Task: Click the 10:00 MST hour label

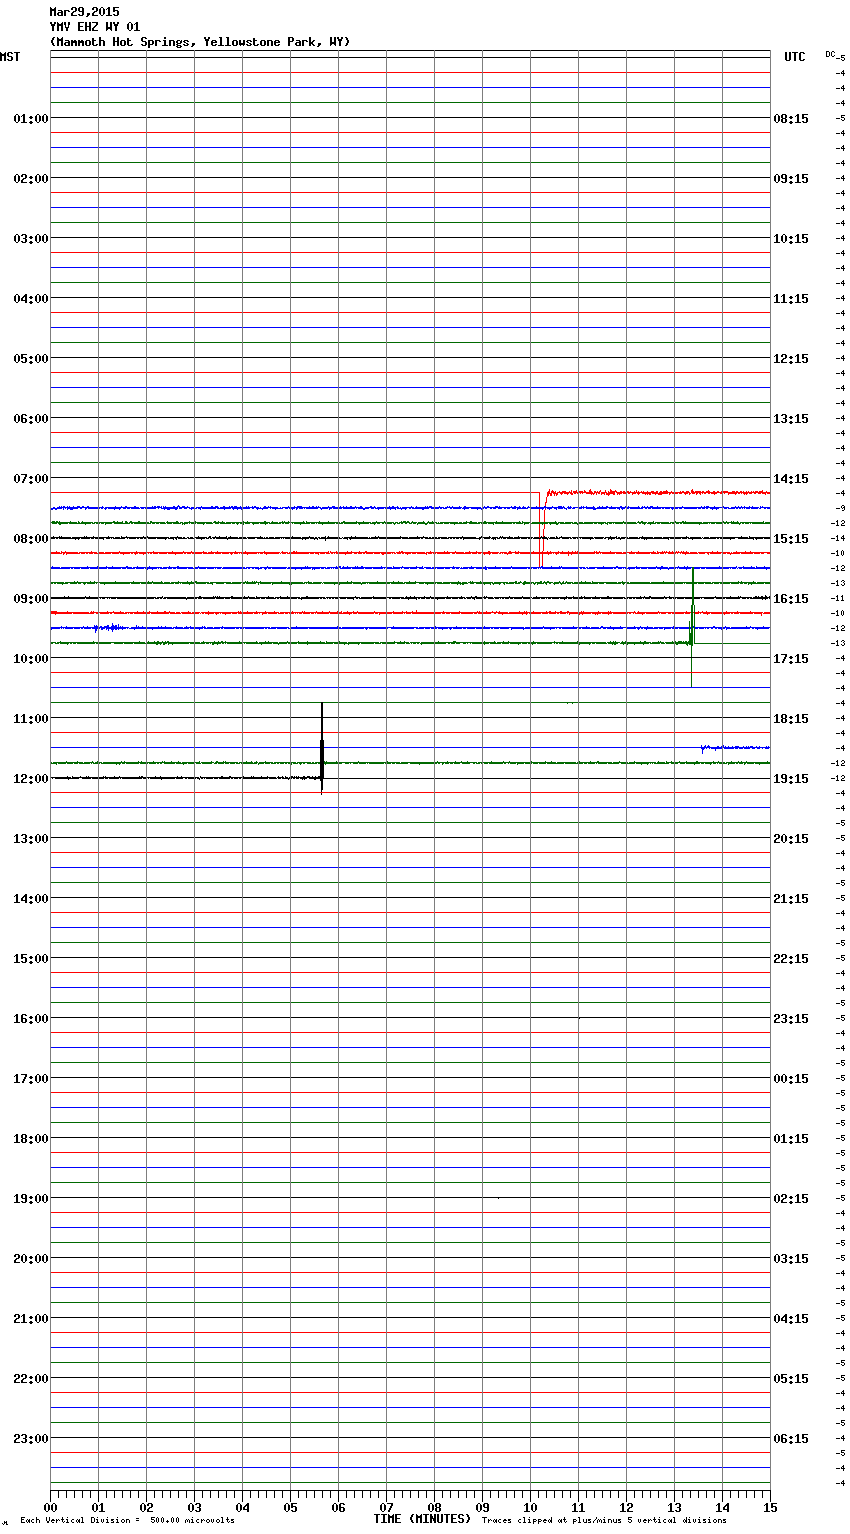Action: pos(31,658)
